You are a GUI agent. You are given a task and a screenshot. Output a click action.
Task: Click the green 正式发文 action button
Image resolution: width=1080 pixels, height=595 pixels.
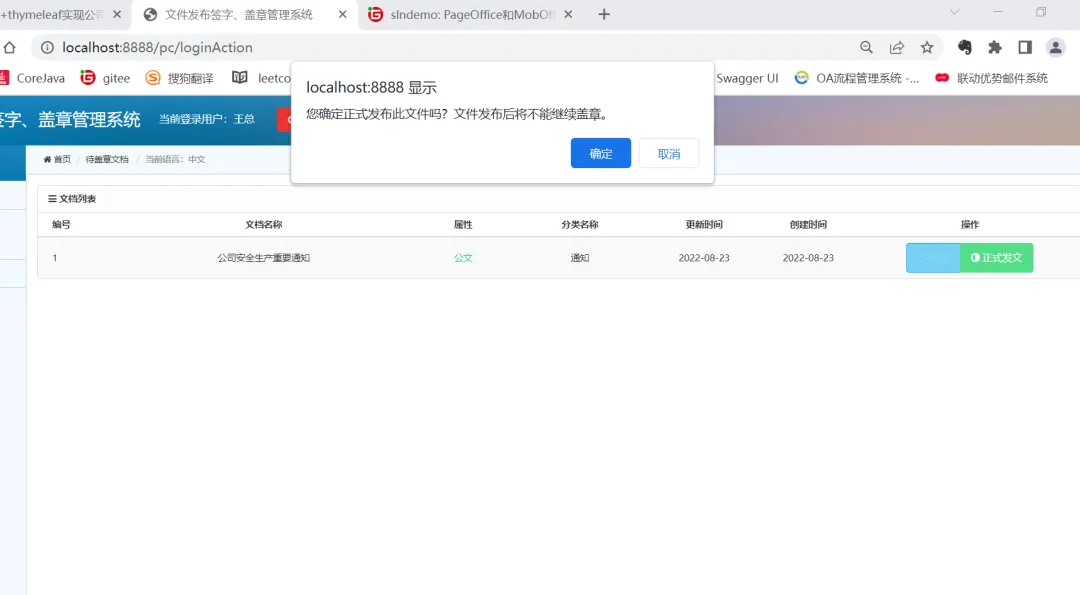pos(996,257)
